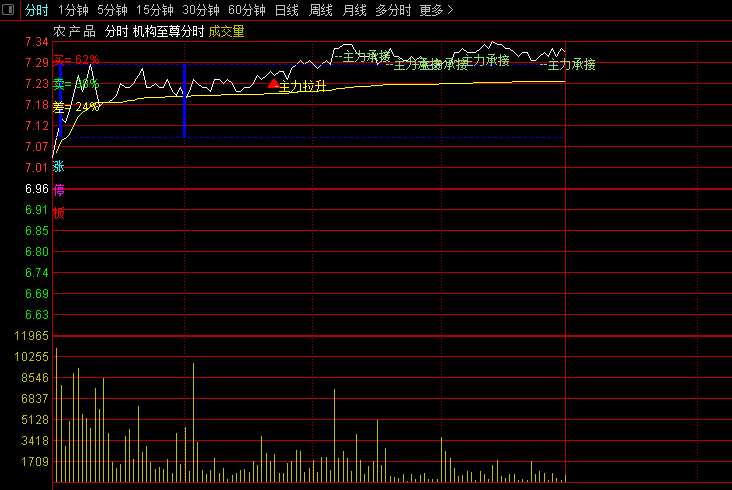The height and width of the screenshot is (490, 732).
Task: Click the 6.63 price axis label
Action: click(37, 315)
